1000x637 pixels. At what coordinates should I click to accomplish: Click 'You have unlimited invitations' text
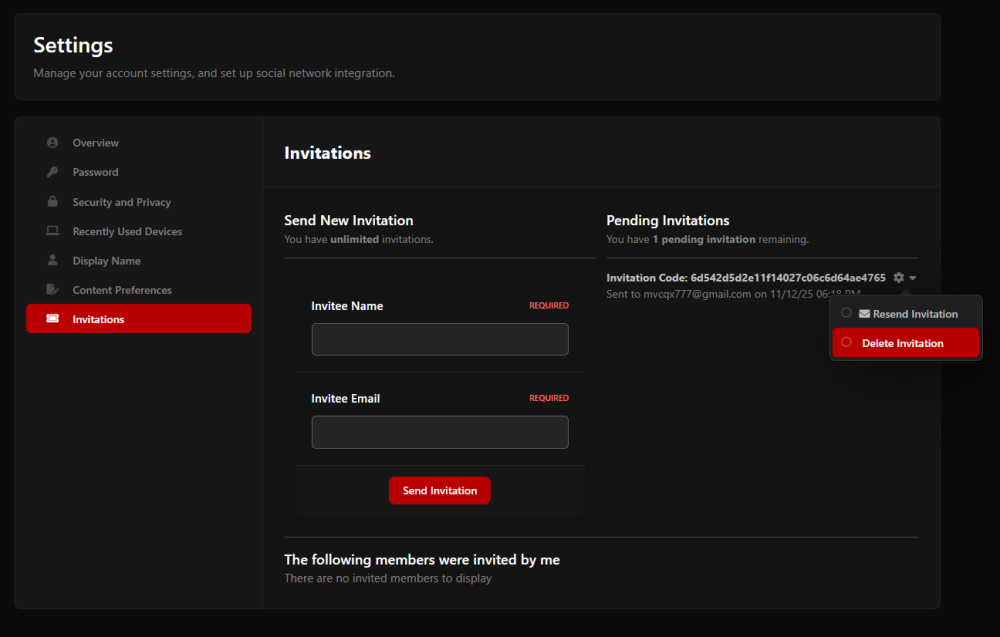coord(358,239)
